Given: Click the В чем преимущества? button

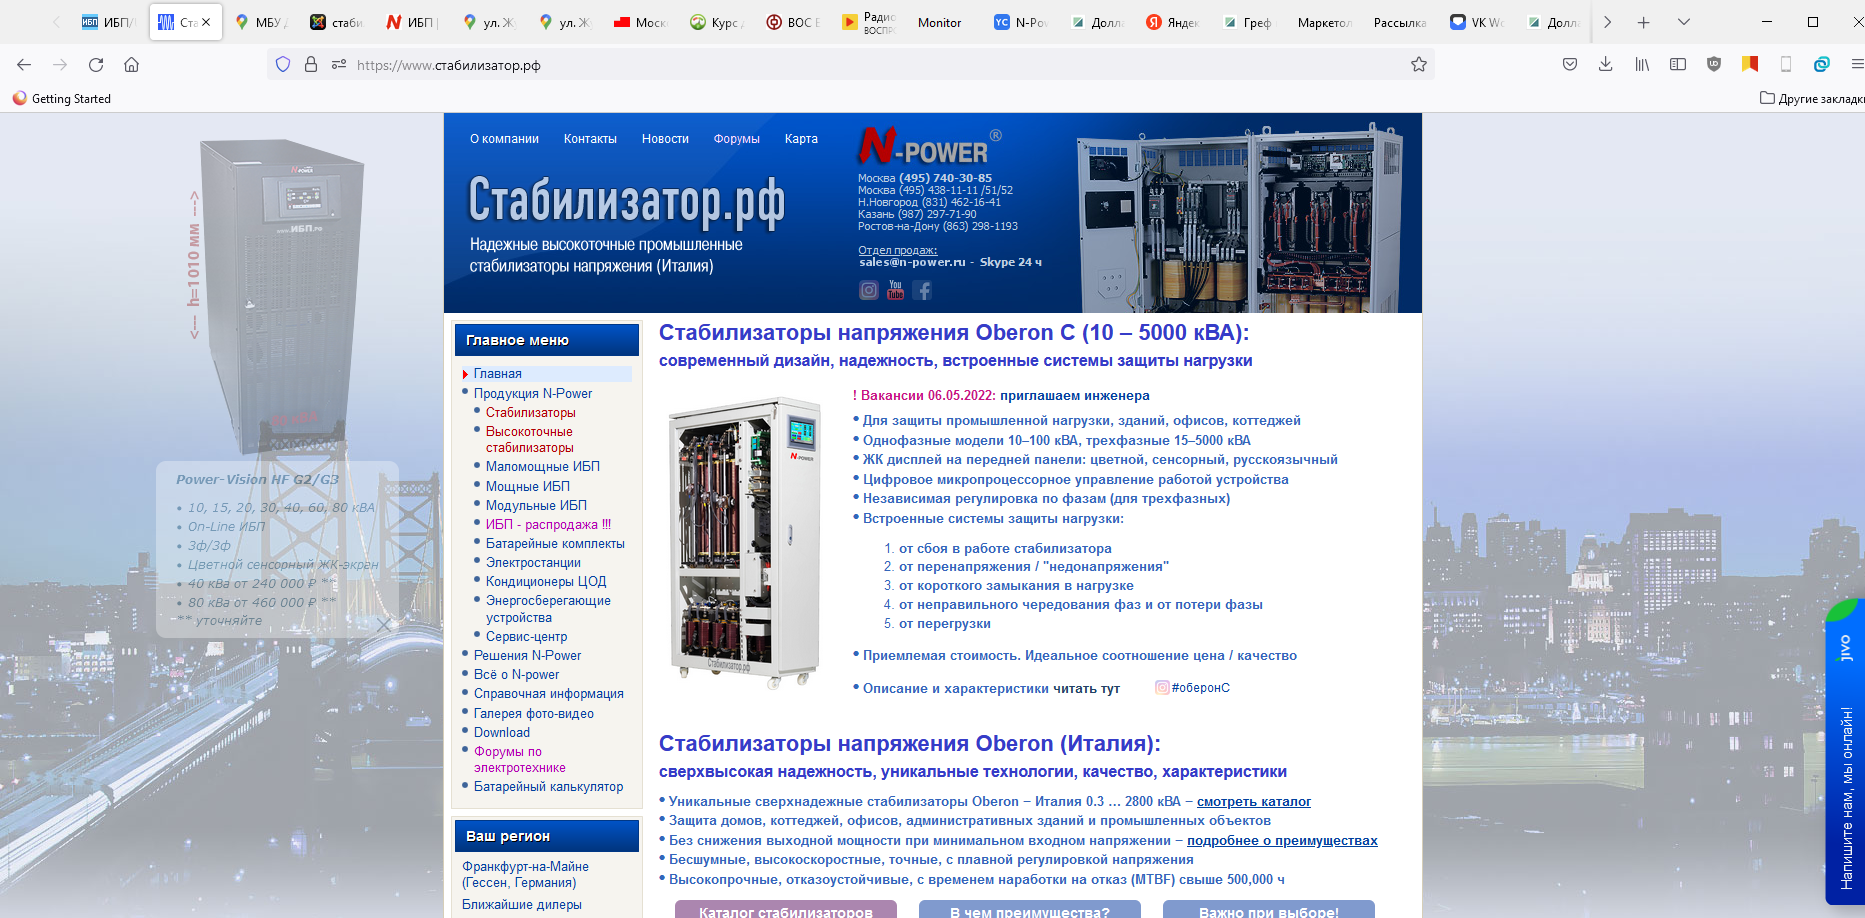Looking at the screenshot, I should coord(1030,909).
